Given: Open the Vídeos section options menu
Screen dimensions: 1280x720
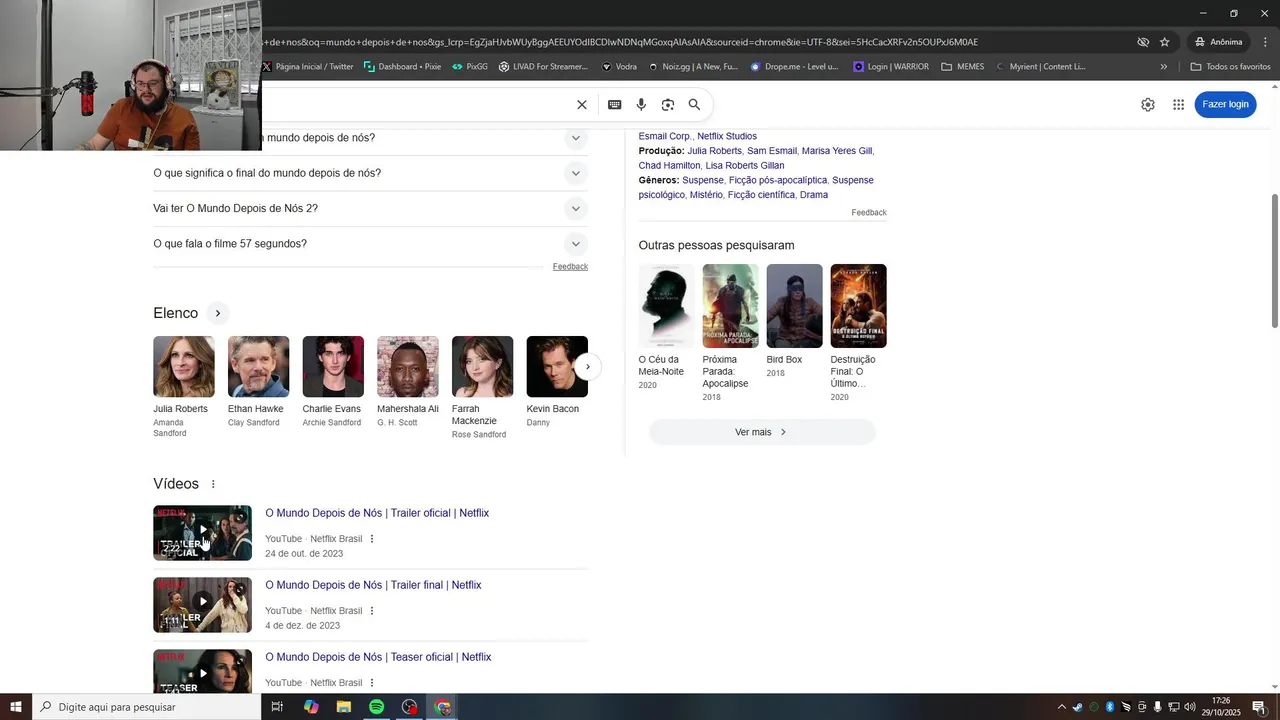Looking at the screenshot, I should [x=213, y=484].
